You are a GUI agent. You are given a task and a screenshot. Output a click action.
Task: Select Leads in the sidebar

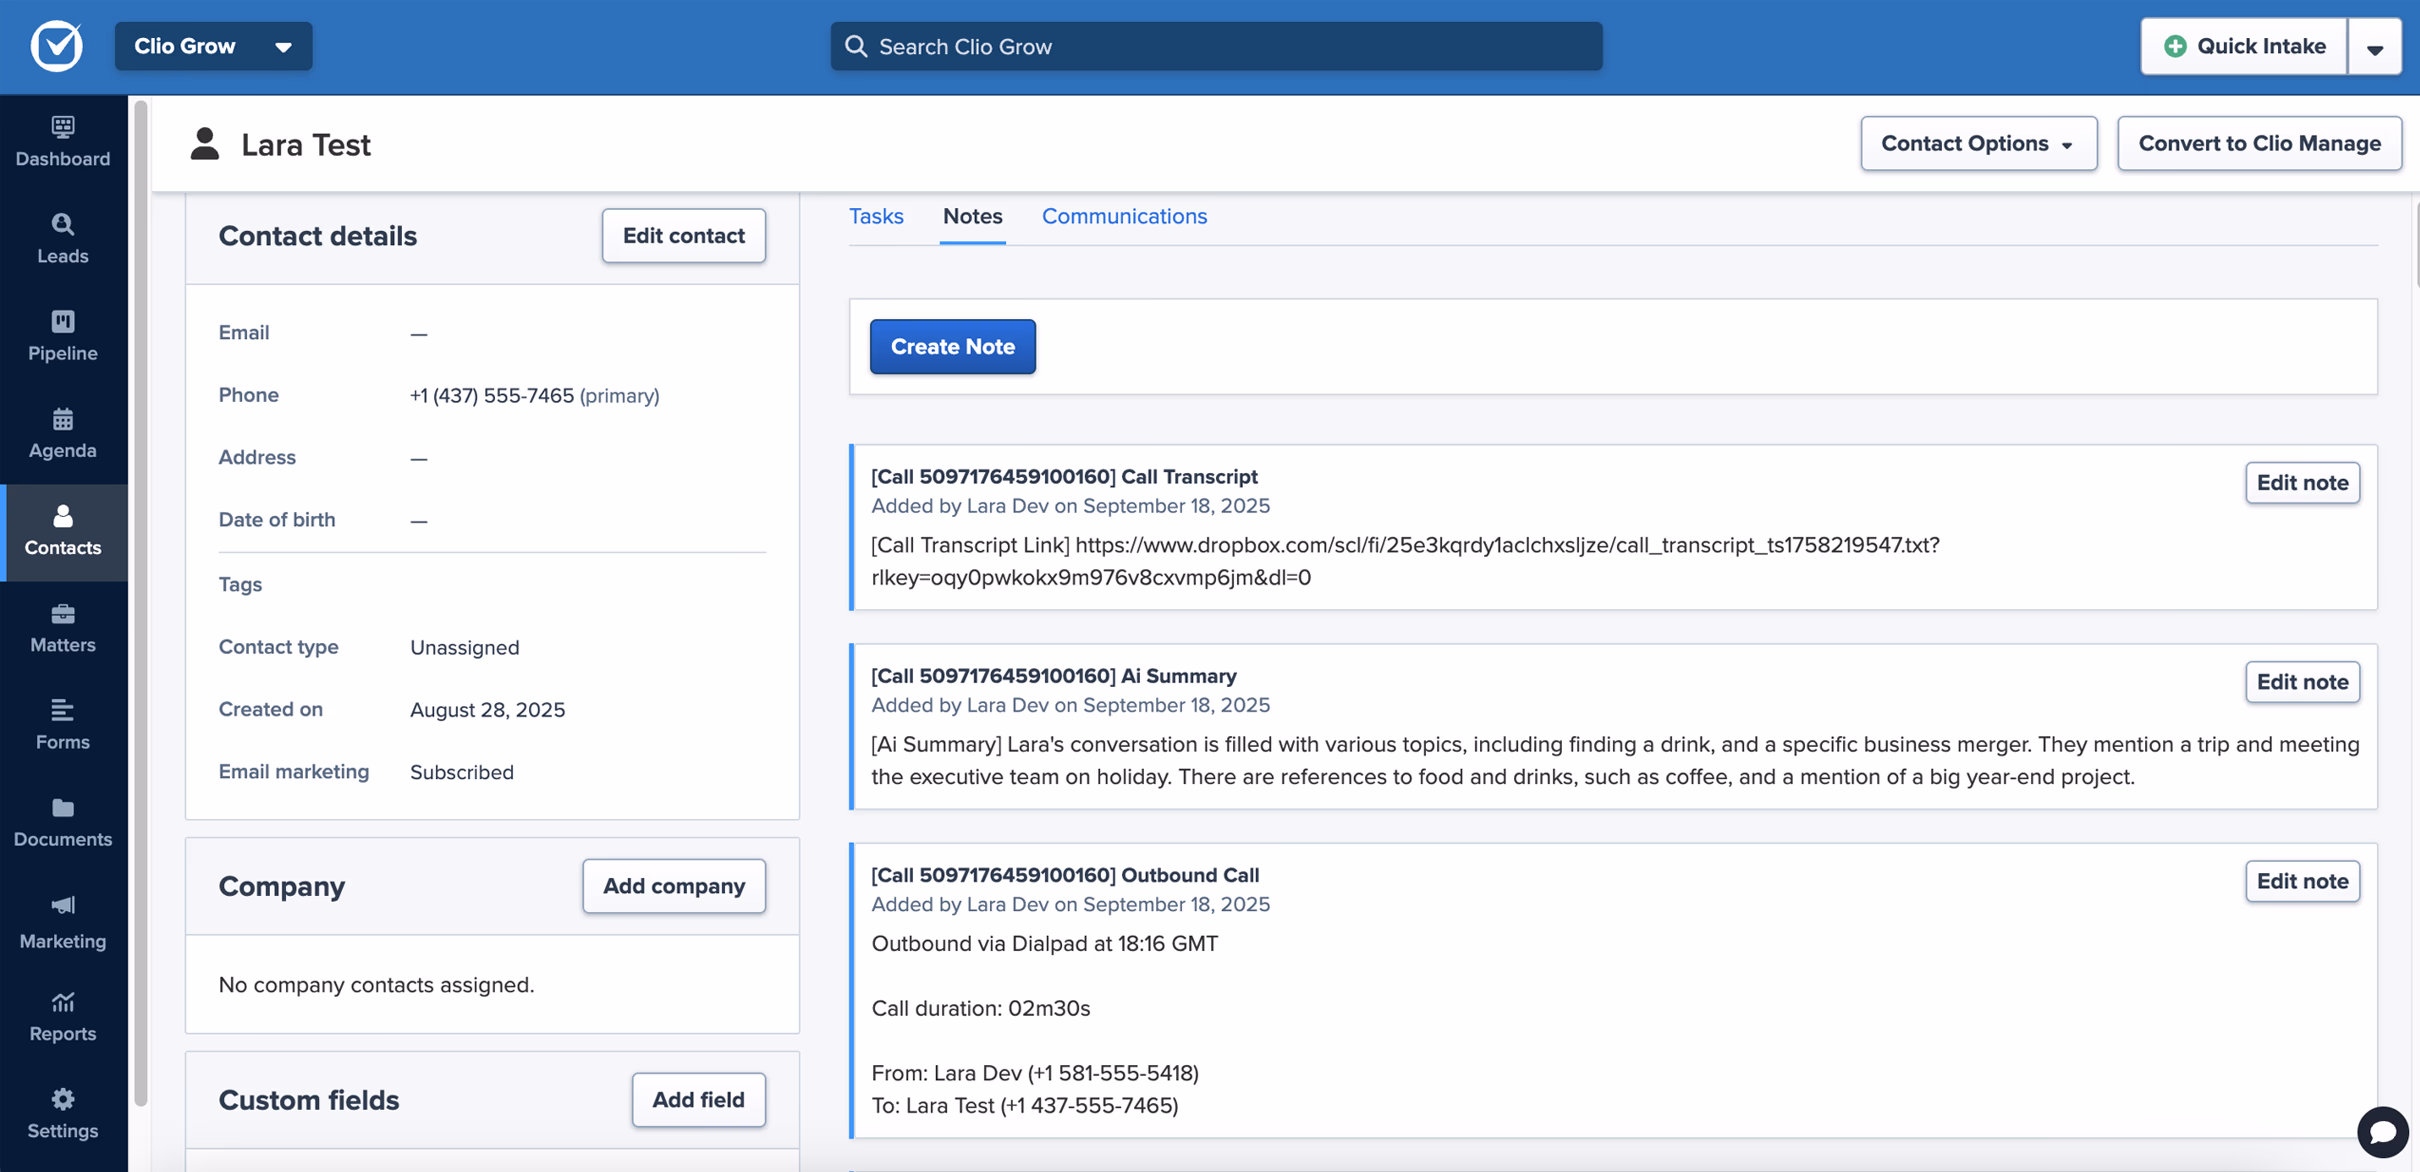pos(62,238)
